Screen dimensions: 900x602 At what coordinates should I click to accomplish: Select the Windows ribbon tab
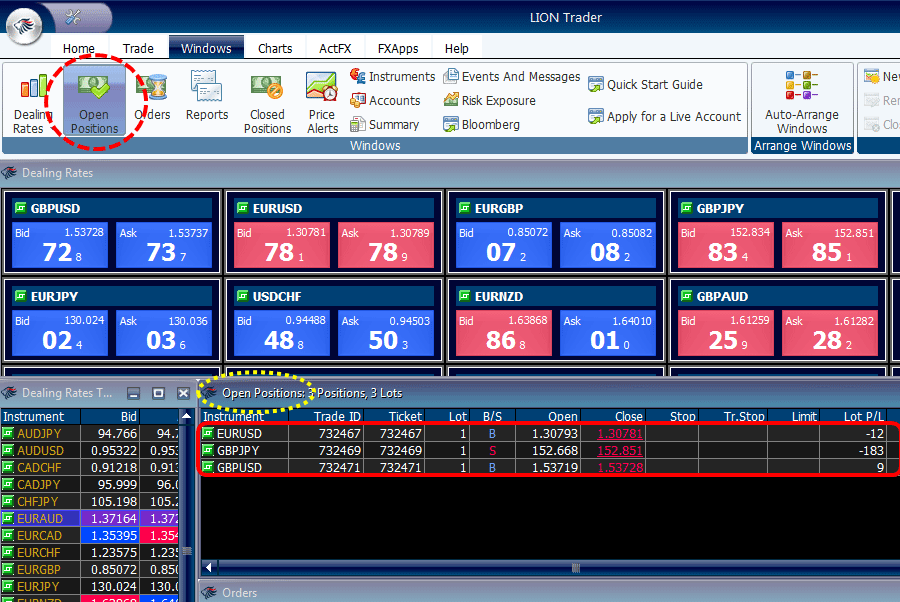206,48
